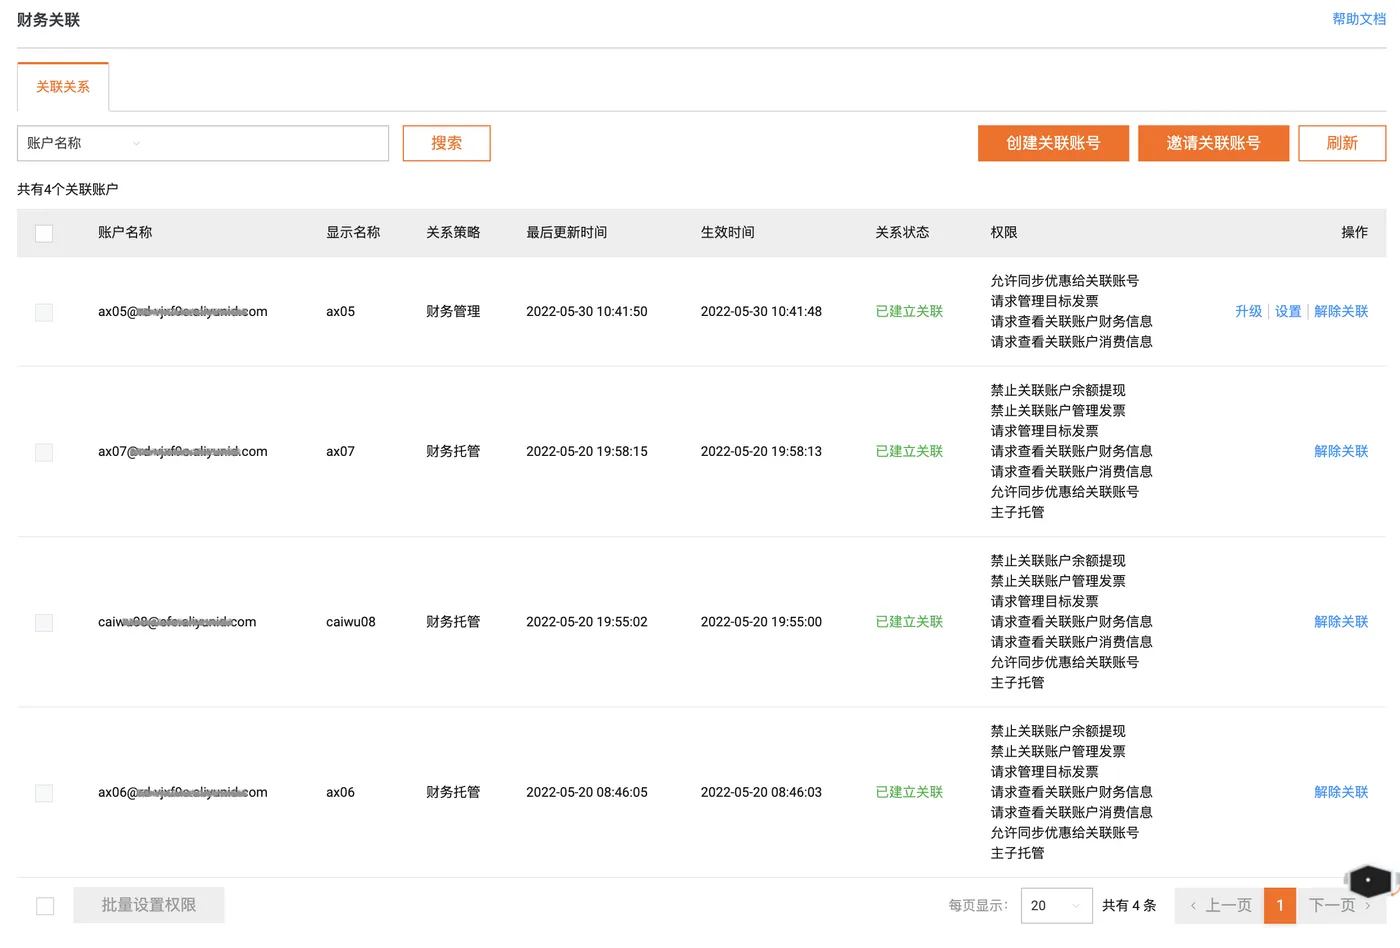Viewport: 1400px width, 948px height.
Task: Click update time 2022-05-20 19:58:15
Action: pyautogui.click(x=587, y=451)
